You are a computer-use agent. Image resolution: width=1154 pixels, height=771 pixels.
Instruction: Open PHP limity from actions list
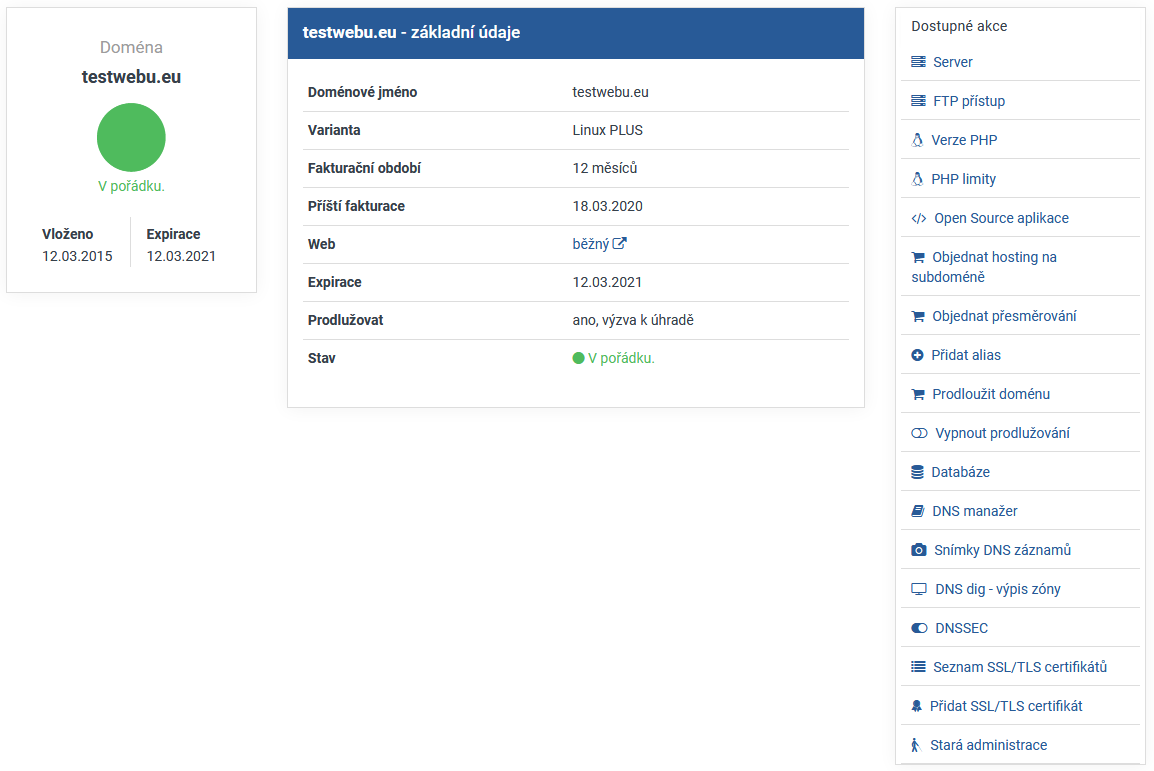click(963, 179)
